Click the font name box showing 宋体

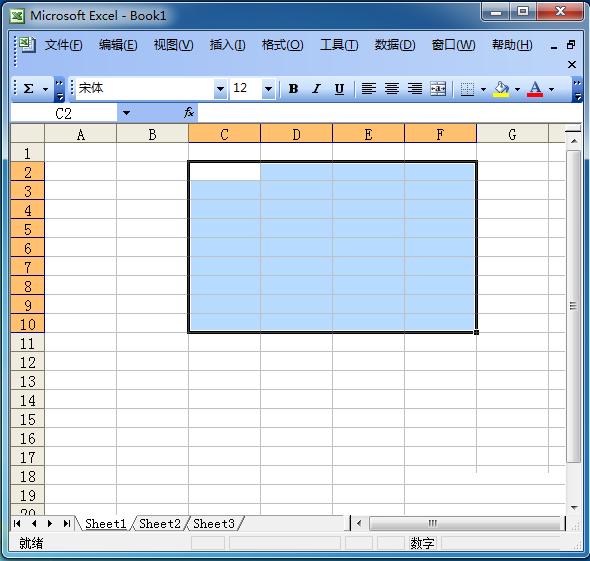point(145,89)
